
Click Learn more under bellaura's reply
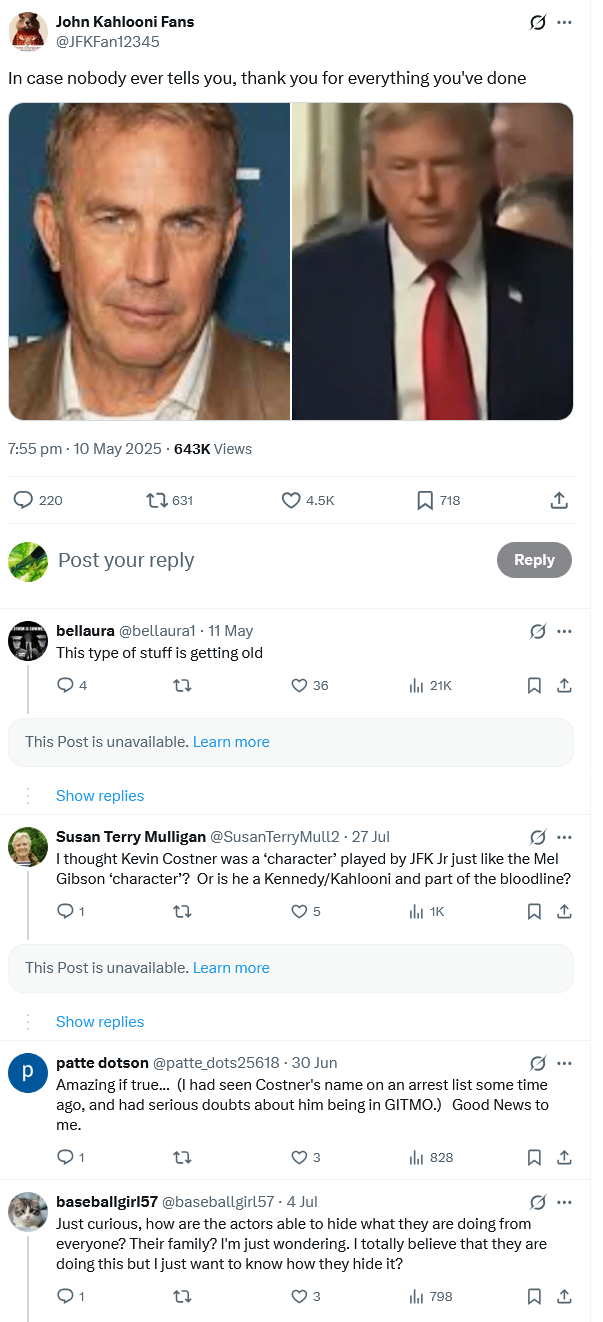pyautogui.click(x=231, y=742)
